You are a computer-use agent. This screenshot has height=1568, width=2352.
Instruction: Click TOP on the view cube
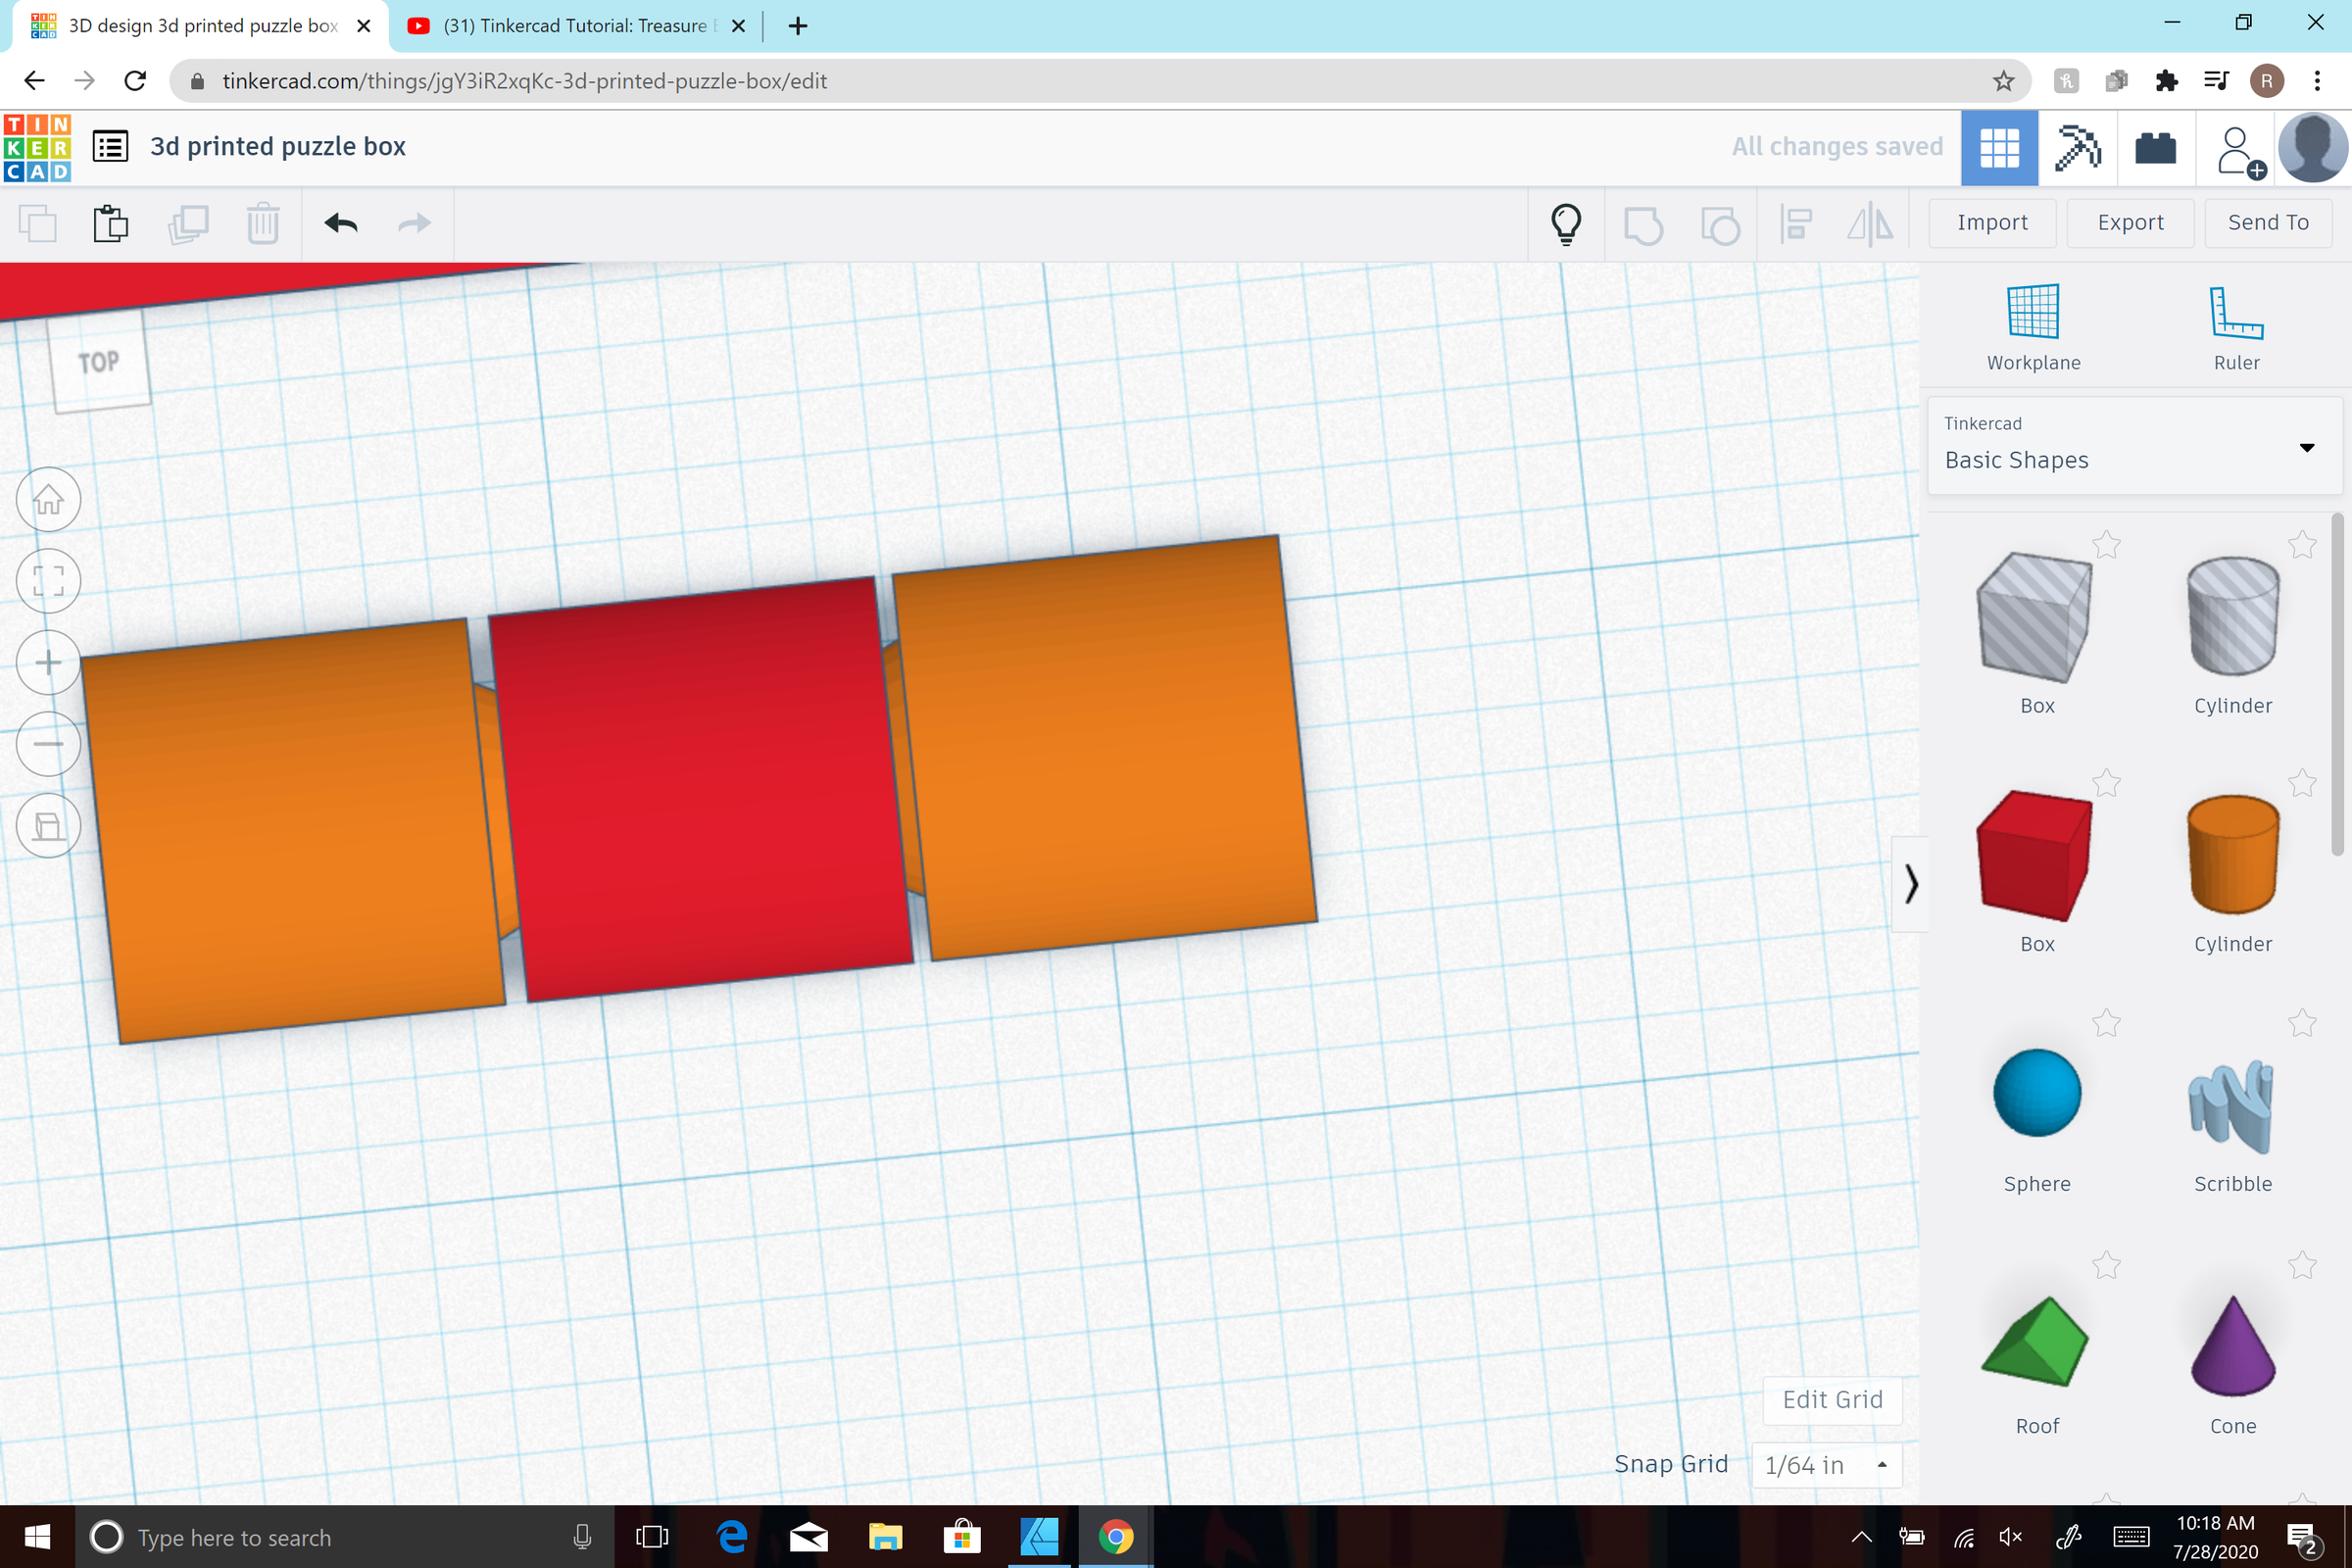point(98,362)
